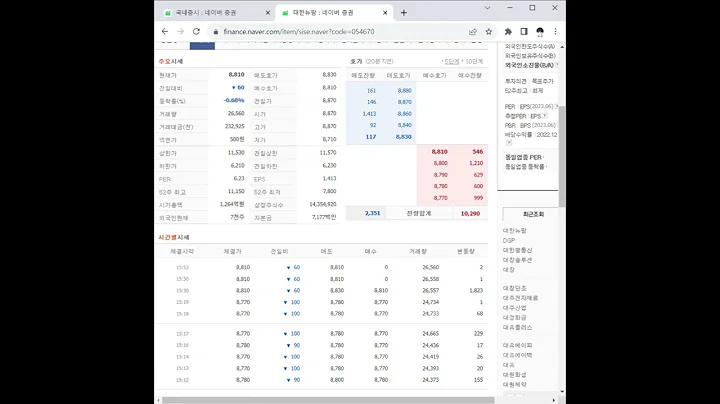This screenshot has height=404, width=720.
Task: Click help icon below 배당수익률
Action: pos(508,143)
